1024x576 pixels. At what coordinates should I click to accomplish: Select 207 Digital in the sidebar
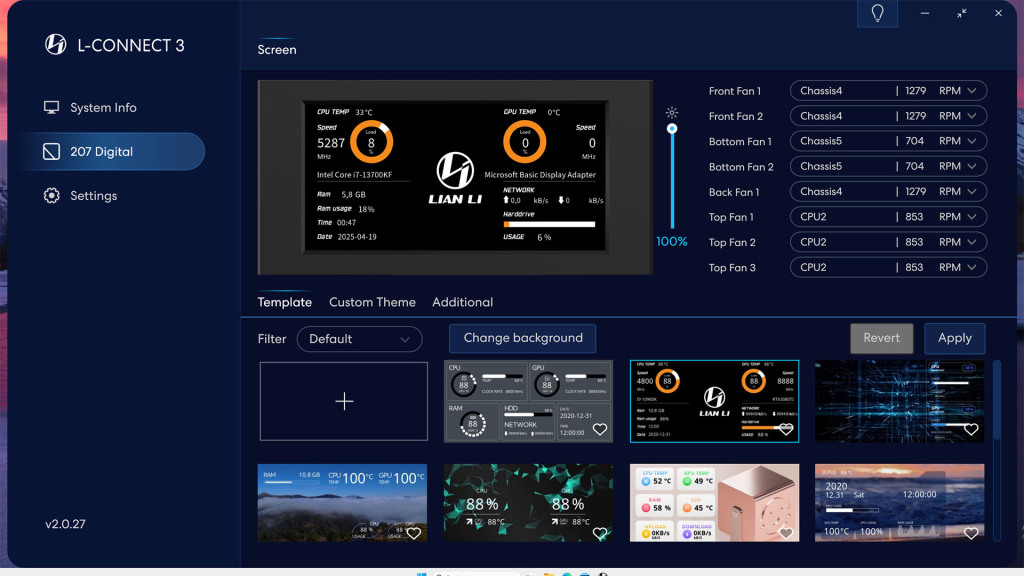pos(112,152)
